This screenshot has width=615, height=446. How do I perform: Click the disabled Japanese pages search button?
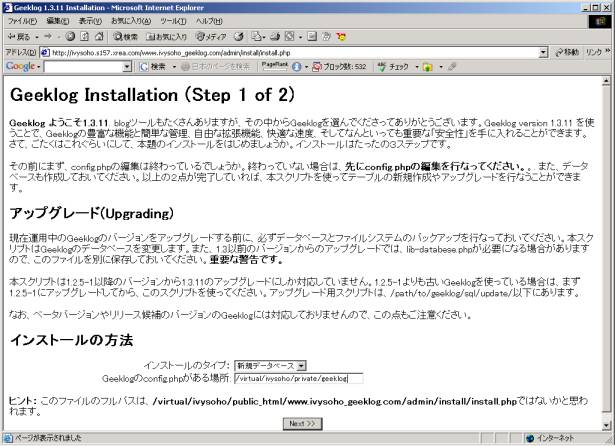click(x=215, y=67)
